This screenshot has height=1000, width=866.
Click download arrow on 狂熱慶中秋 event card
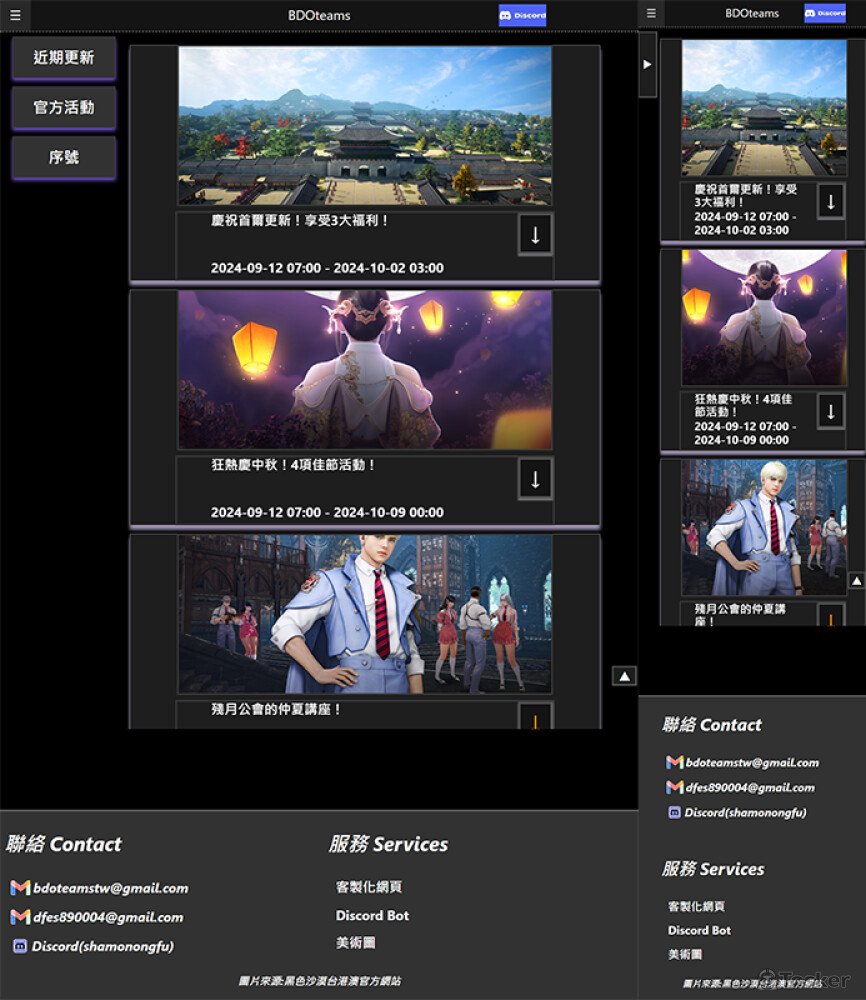534,479
